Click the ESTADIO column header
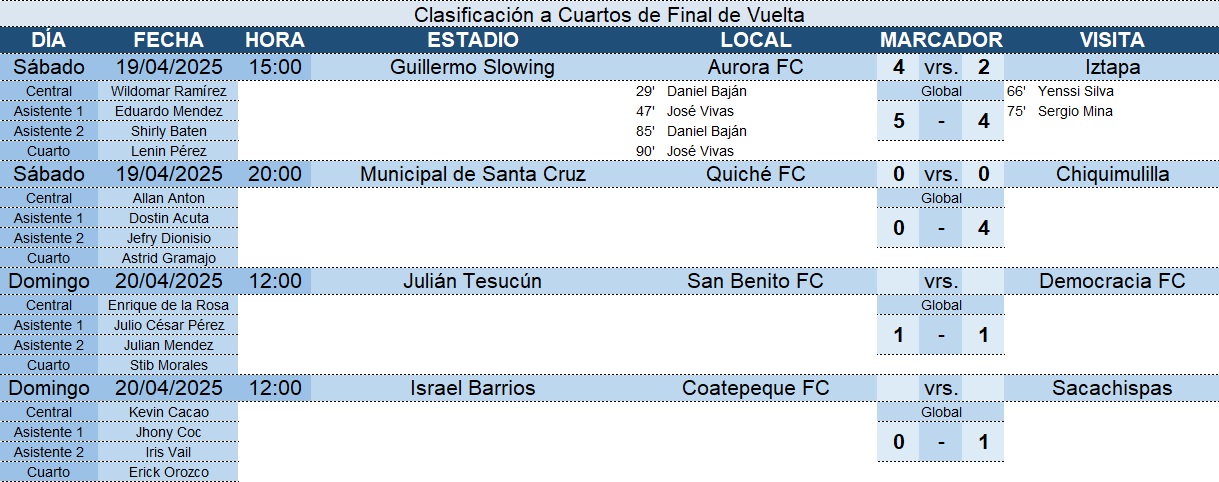 pyautogui.click(x=473, y=40)
